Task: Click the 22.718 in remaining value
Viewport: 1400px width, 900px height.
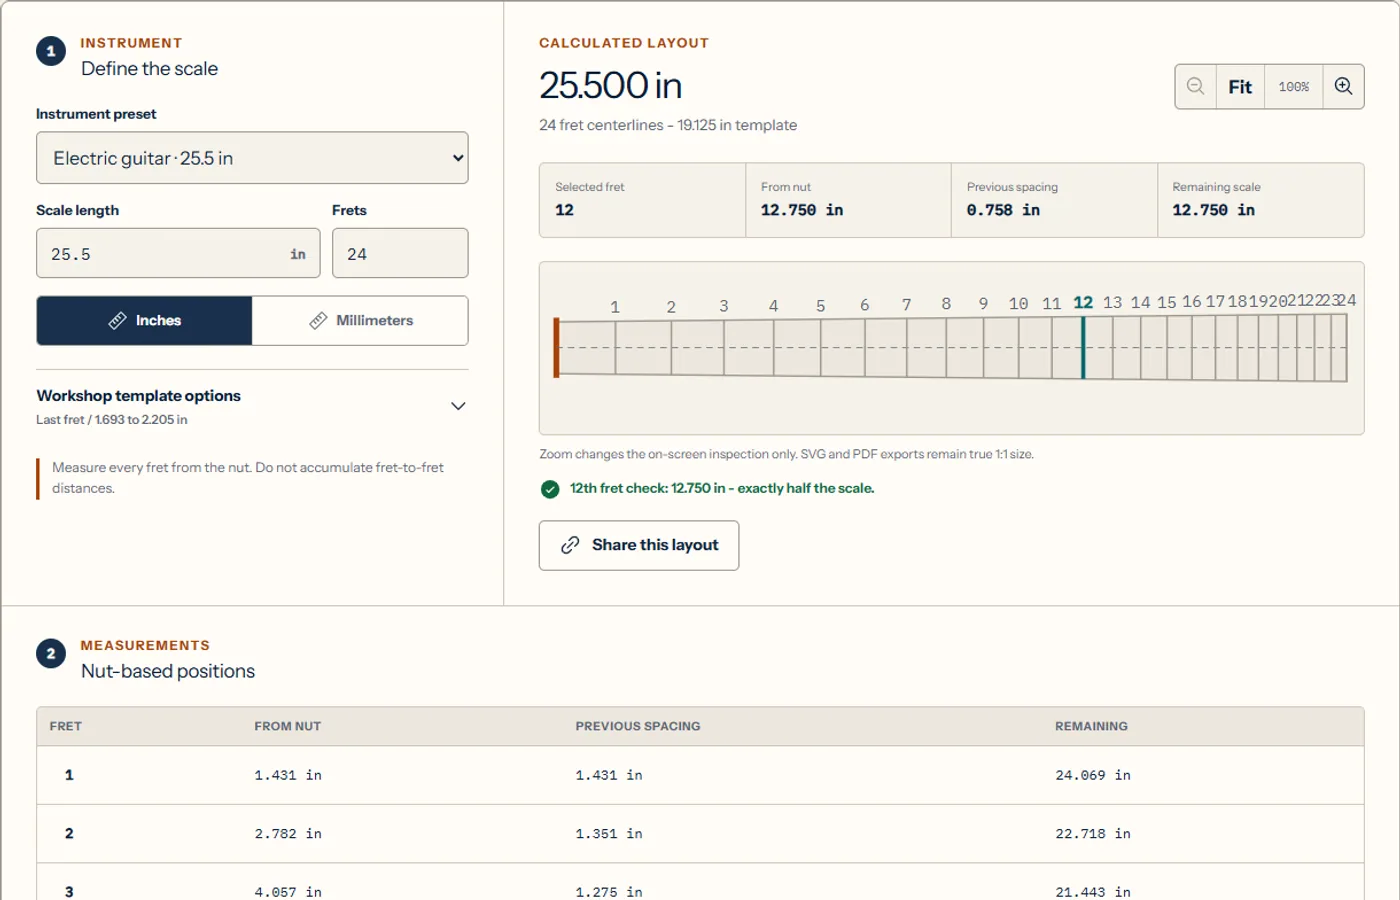Action: (1093, 834)
